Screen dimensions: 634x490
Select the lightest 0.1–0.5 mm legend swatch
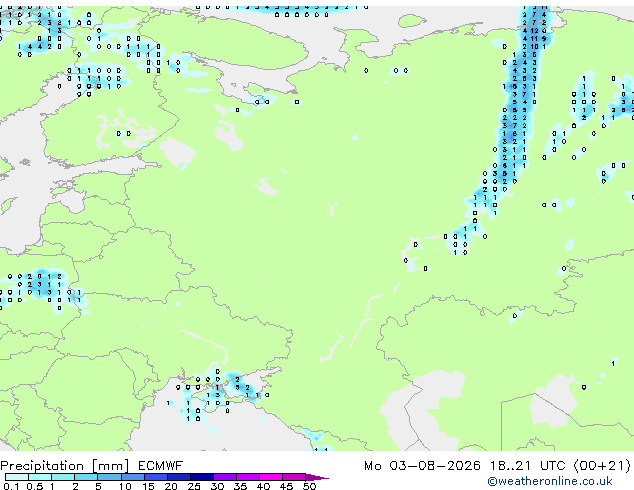17,477
